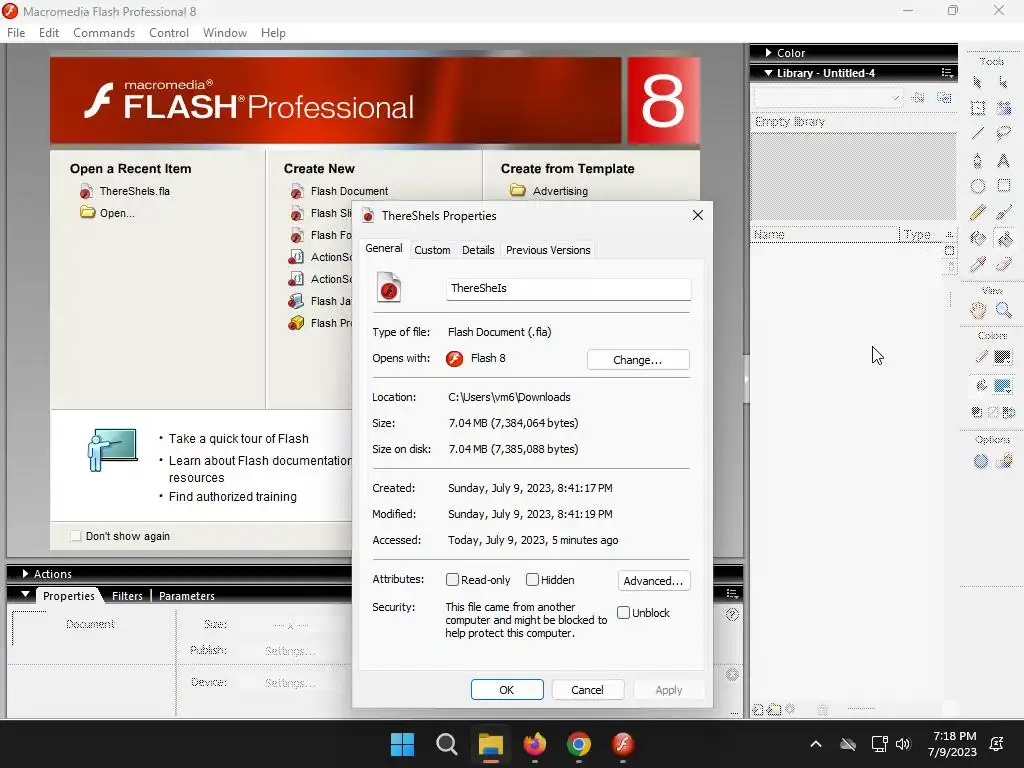Collapse the Properties panel with its triangle
The height and width of the screenshot is (768, 1024).
coord(25,595)
